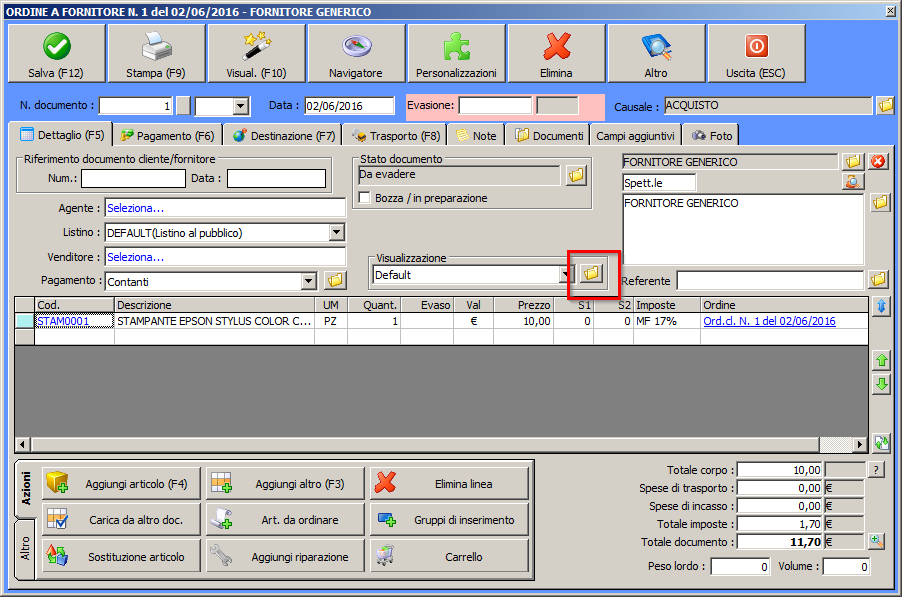
Task: Click Sostituzione articolo button
Action: coord(121,556)
